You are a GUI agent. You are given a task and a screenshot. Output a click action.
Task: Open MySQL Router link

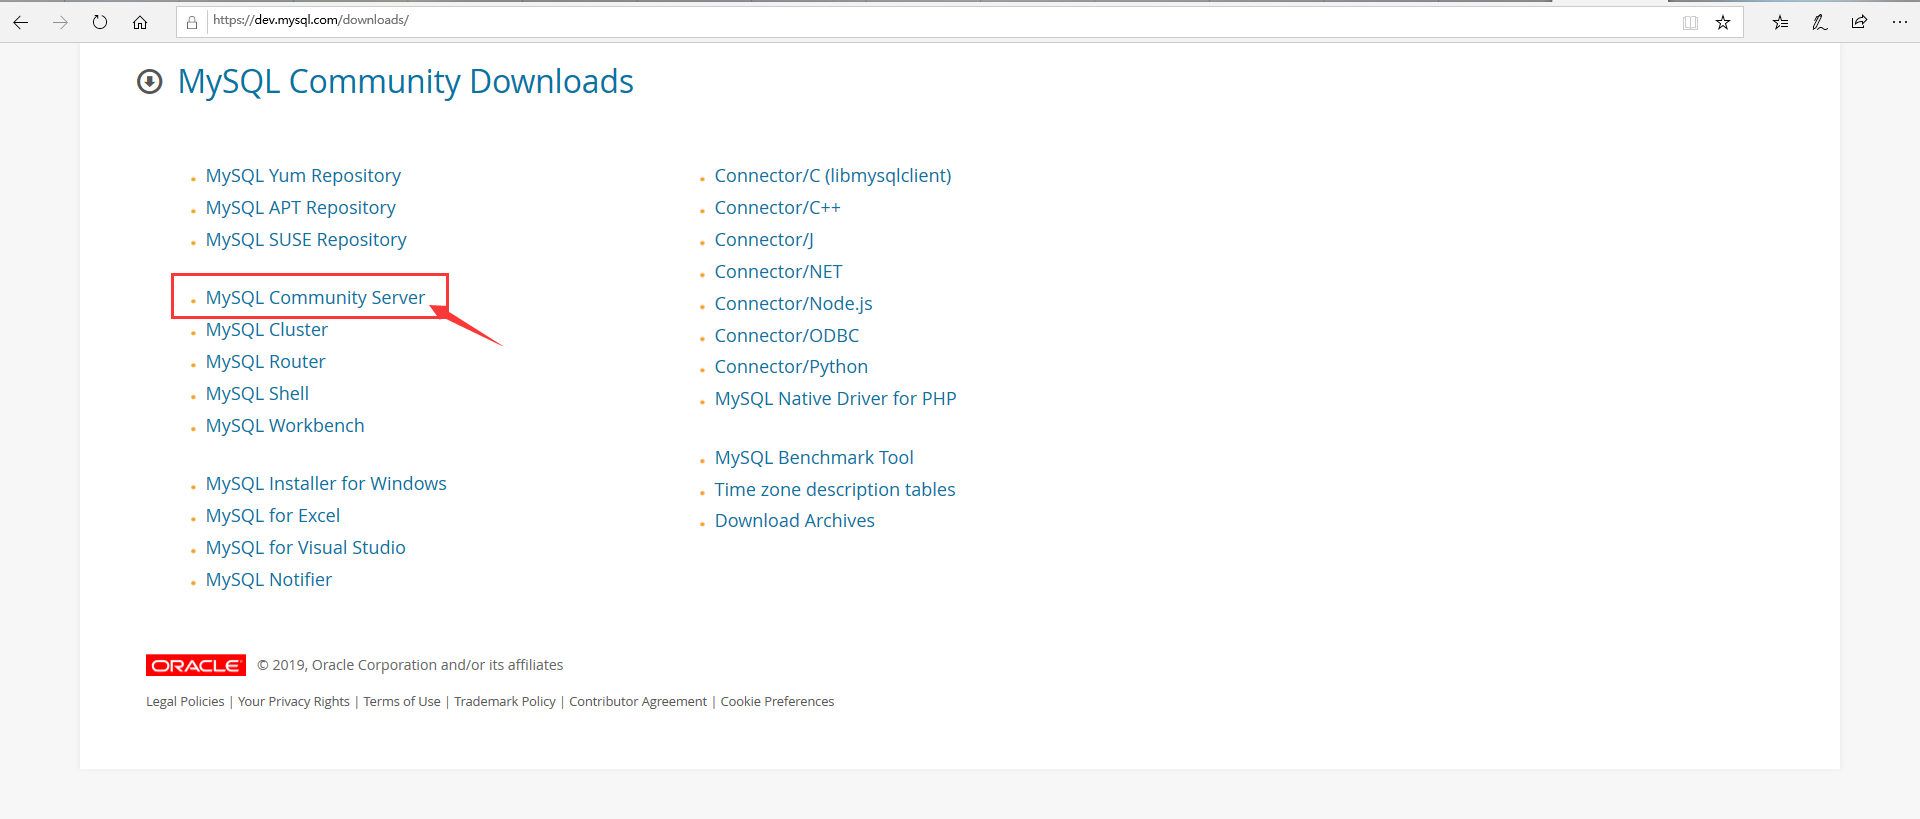click(x=266, y=362)
